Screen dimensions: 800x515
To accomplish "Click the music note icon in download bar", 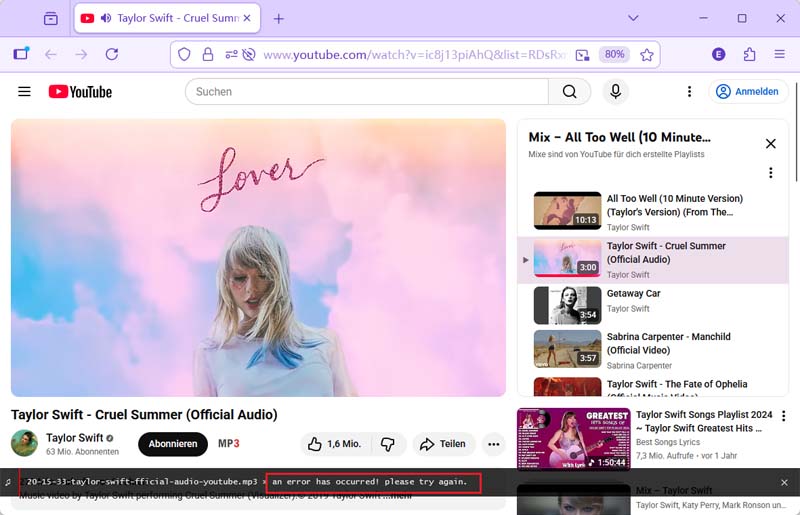I will pos(8,482).
